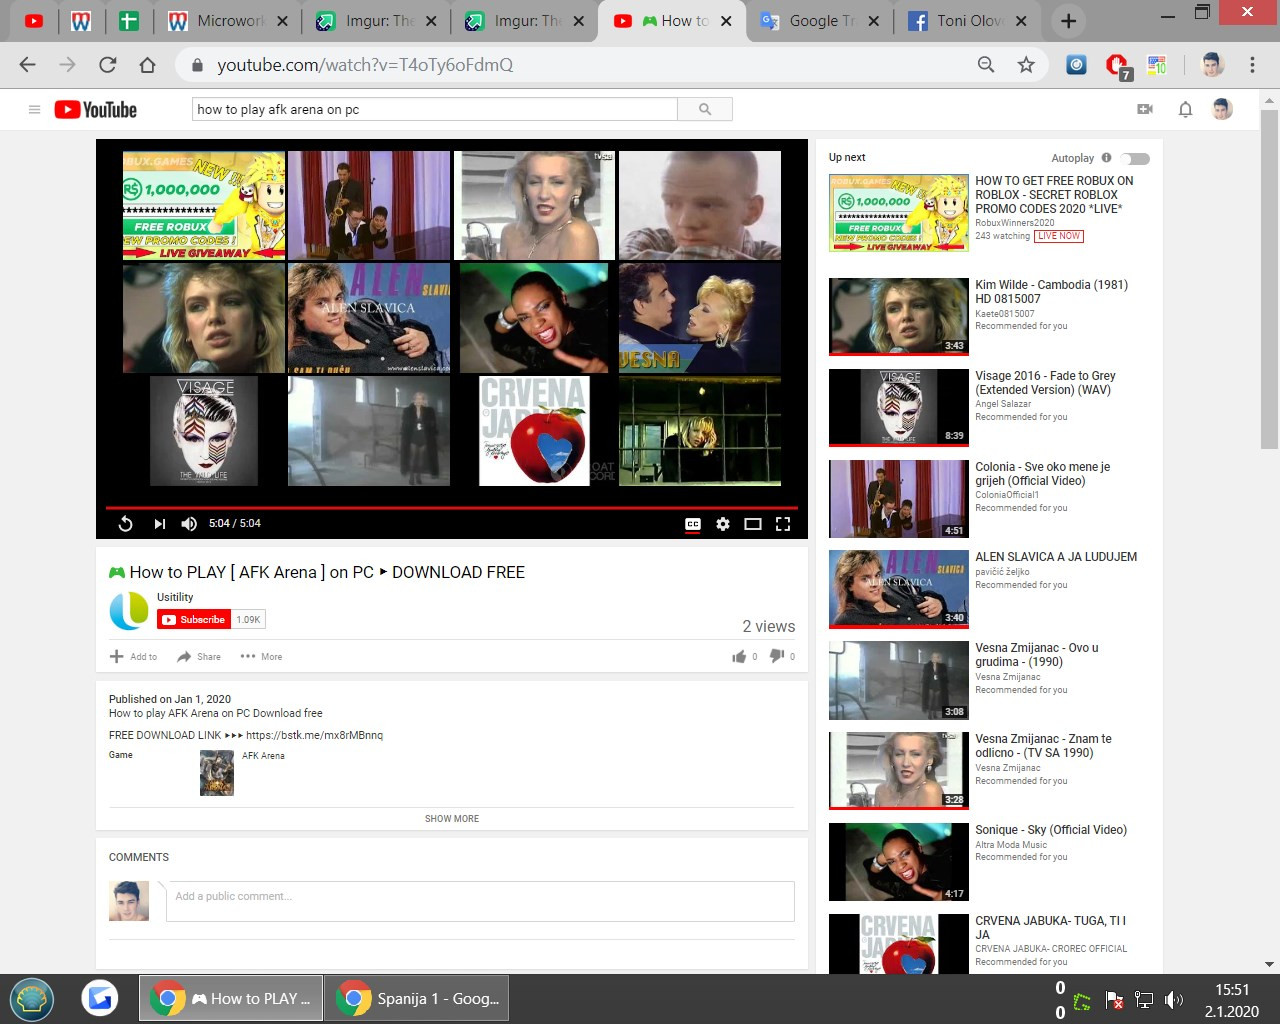Switch to the Google Translate tab

tap(820, 21)
